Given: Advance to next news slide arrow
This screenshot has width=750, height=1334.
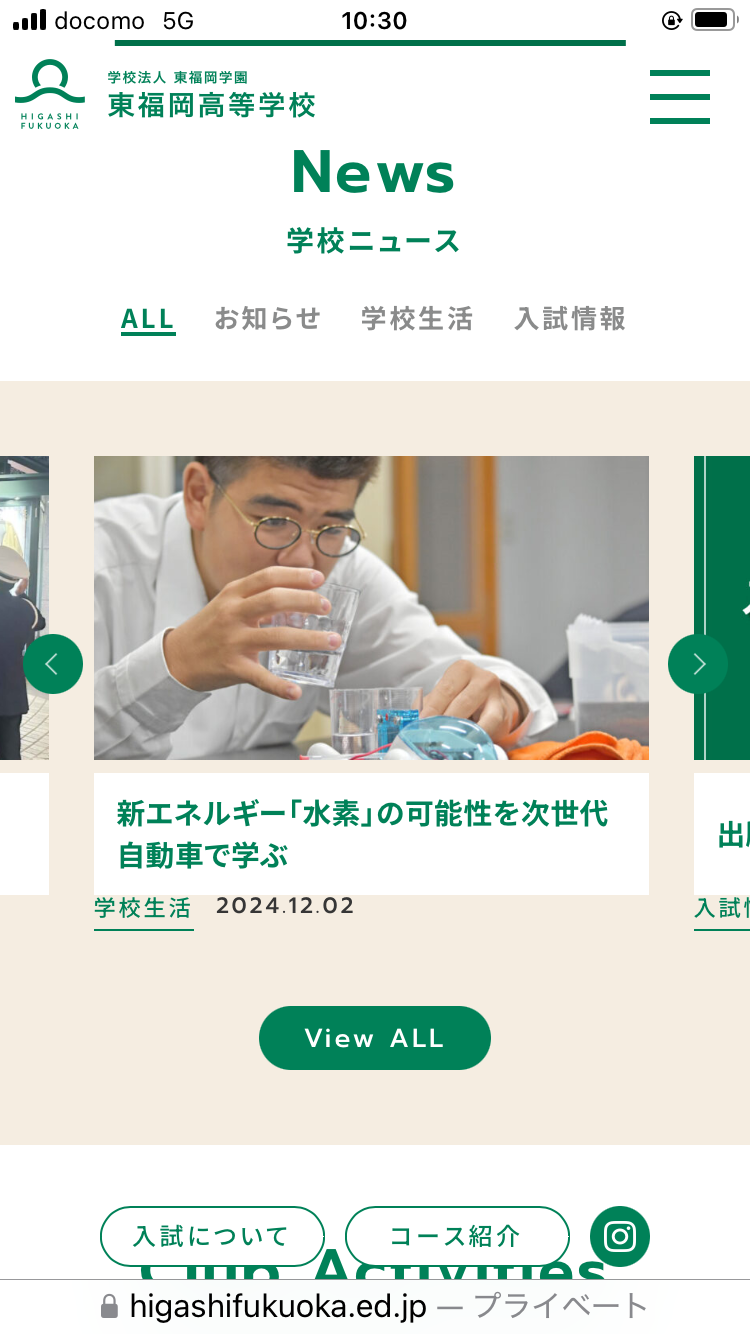Looking at the screenshot, I should coord(698,664).
